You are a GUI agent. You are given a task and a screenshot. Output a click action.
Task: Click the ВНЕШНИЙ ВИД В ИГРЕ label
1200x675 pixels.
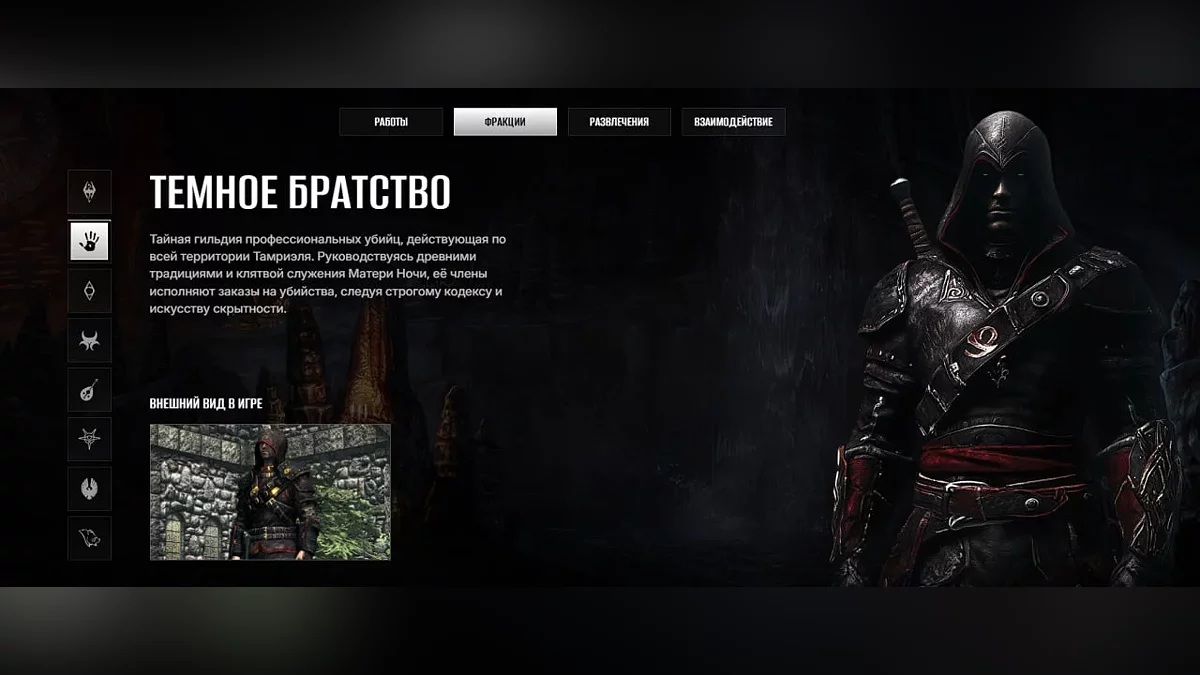click(206, 404)
